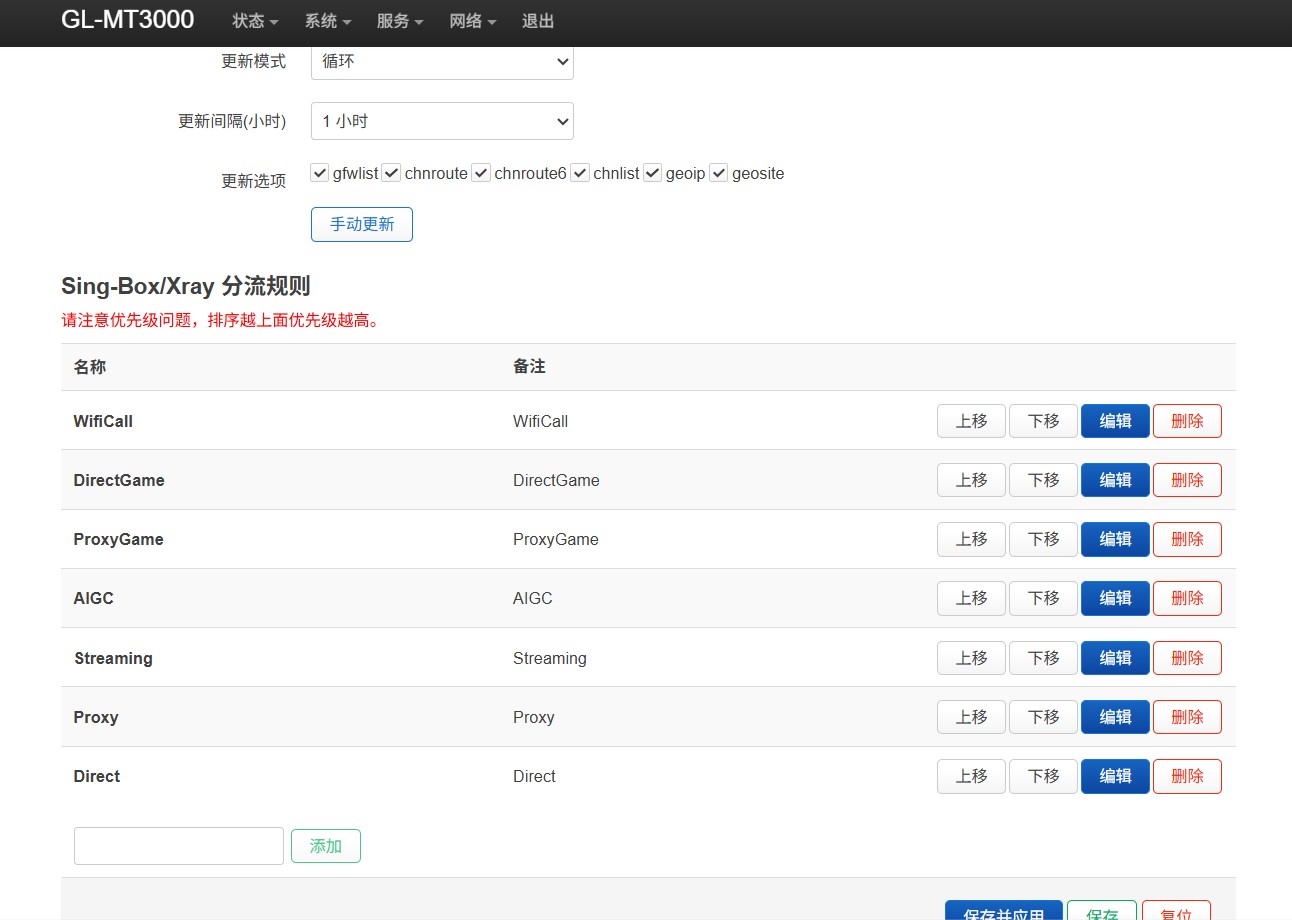This screenshot has height=920, width=1292.
Task: Expand the 网络 navigation menu
Action: point(472,21)
